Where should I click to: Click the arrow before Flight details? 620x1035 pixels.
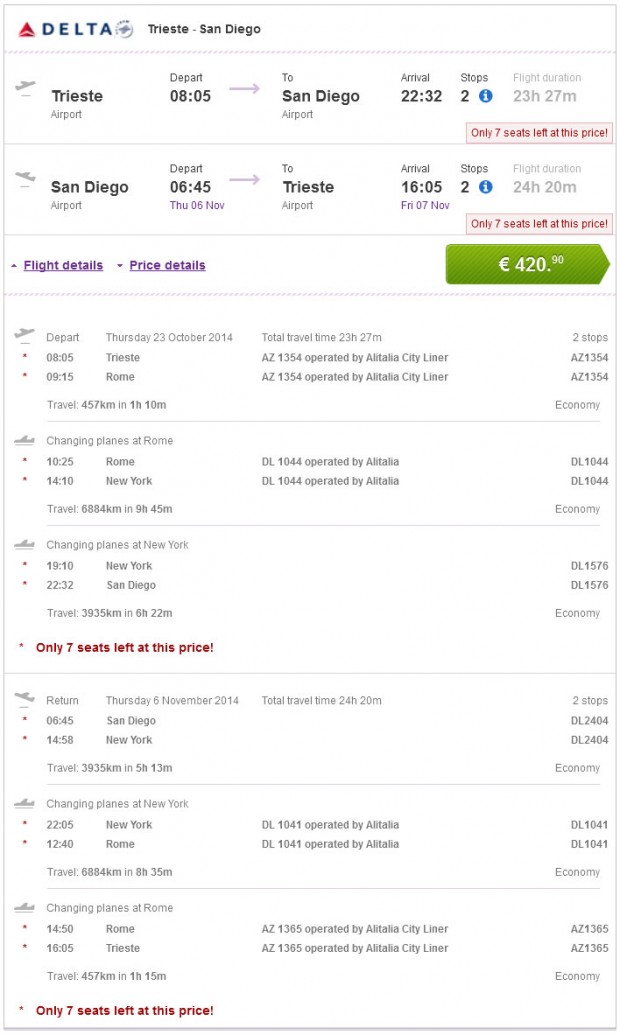pyautogui.click(x=14, y=266)
